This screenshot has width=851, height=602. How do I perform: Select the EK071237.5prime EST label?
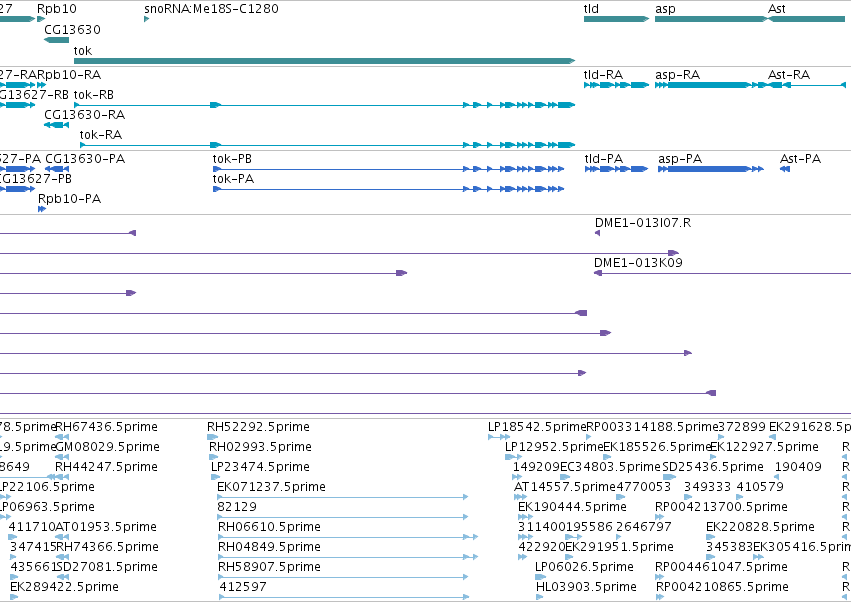pyautogui.click(x=271, y=487)
